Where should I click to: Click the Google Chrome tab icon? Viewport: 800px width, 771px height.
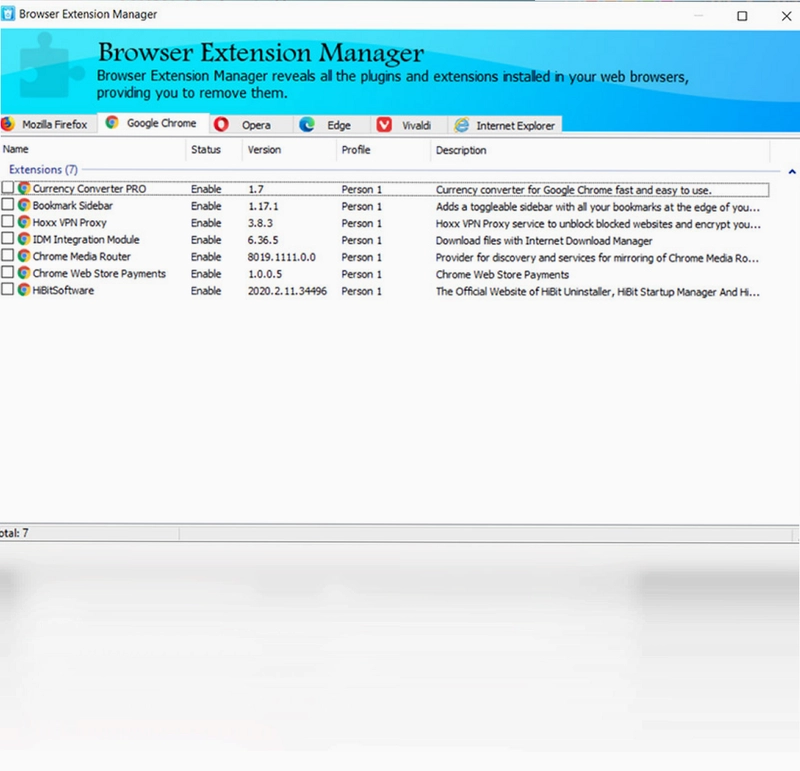[x=112, y=122]
